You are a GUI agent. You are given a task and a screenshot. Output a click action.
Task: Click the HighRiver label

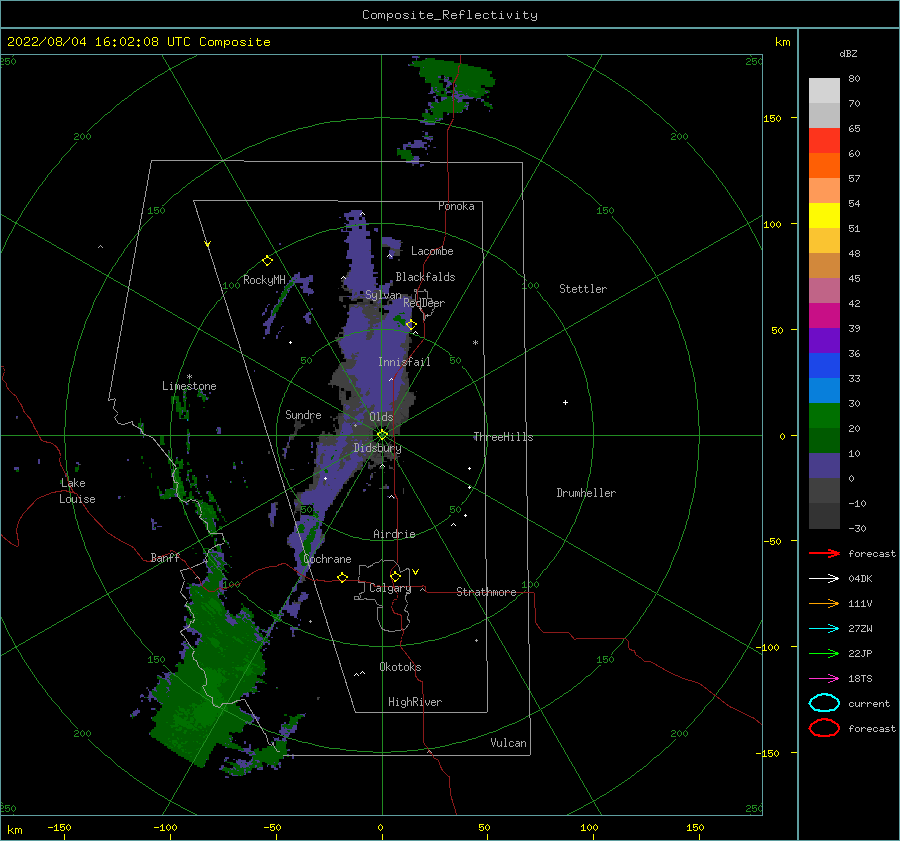pyautogui.click(x=415, y=702)
